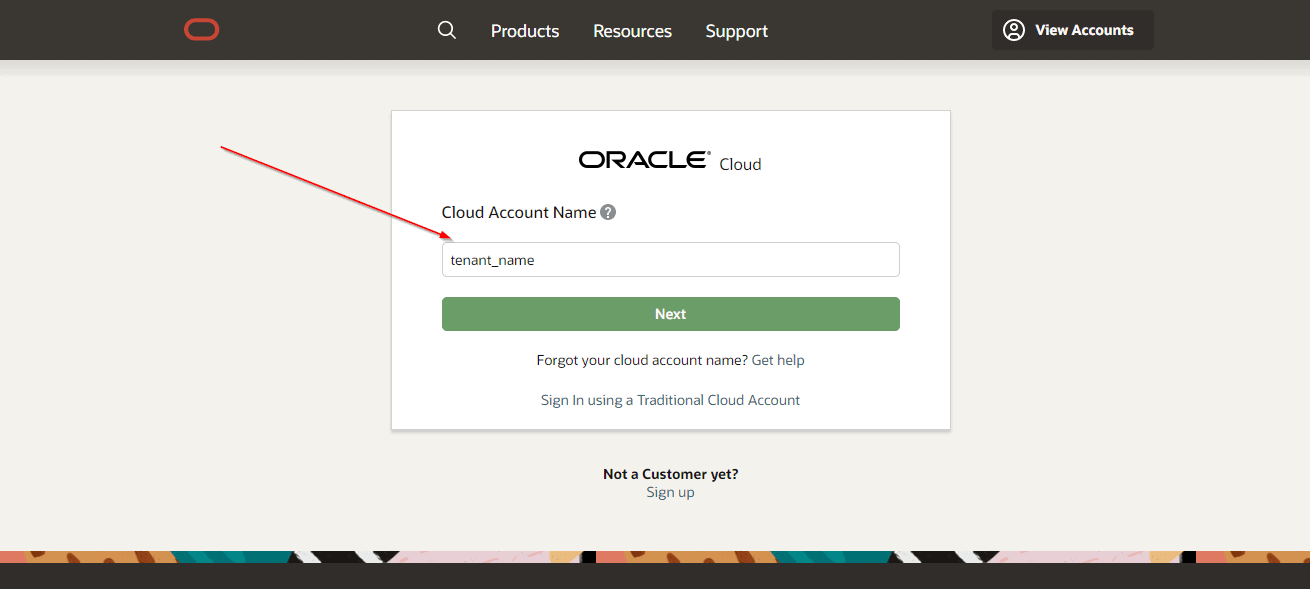Click the Cloud Account Name label

click(519, 212)
